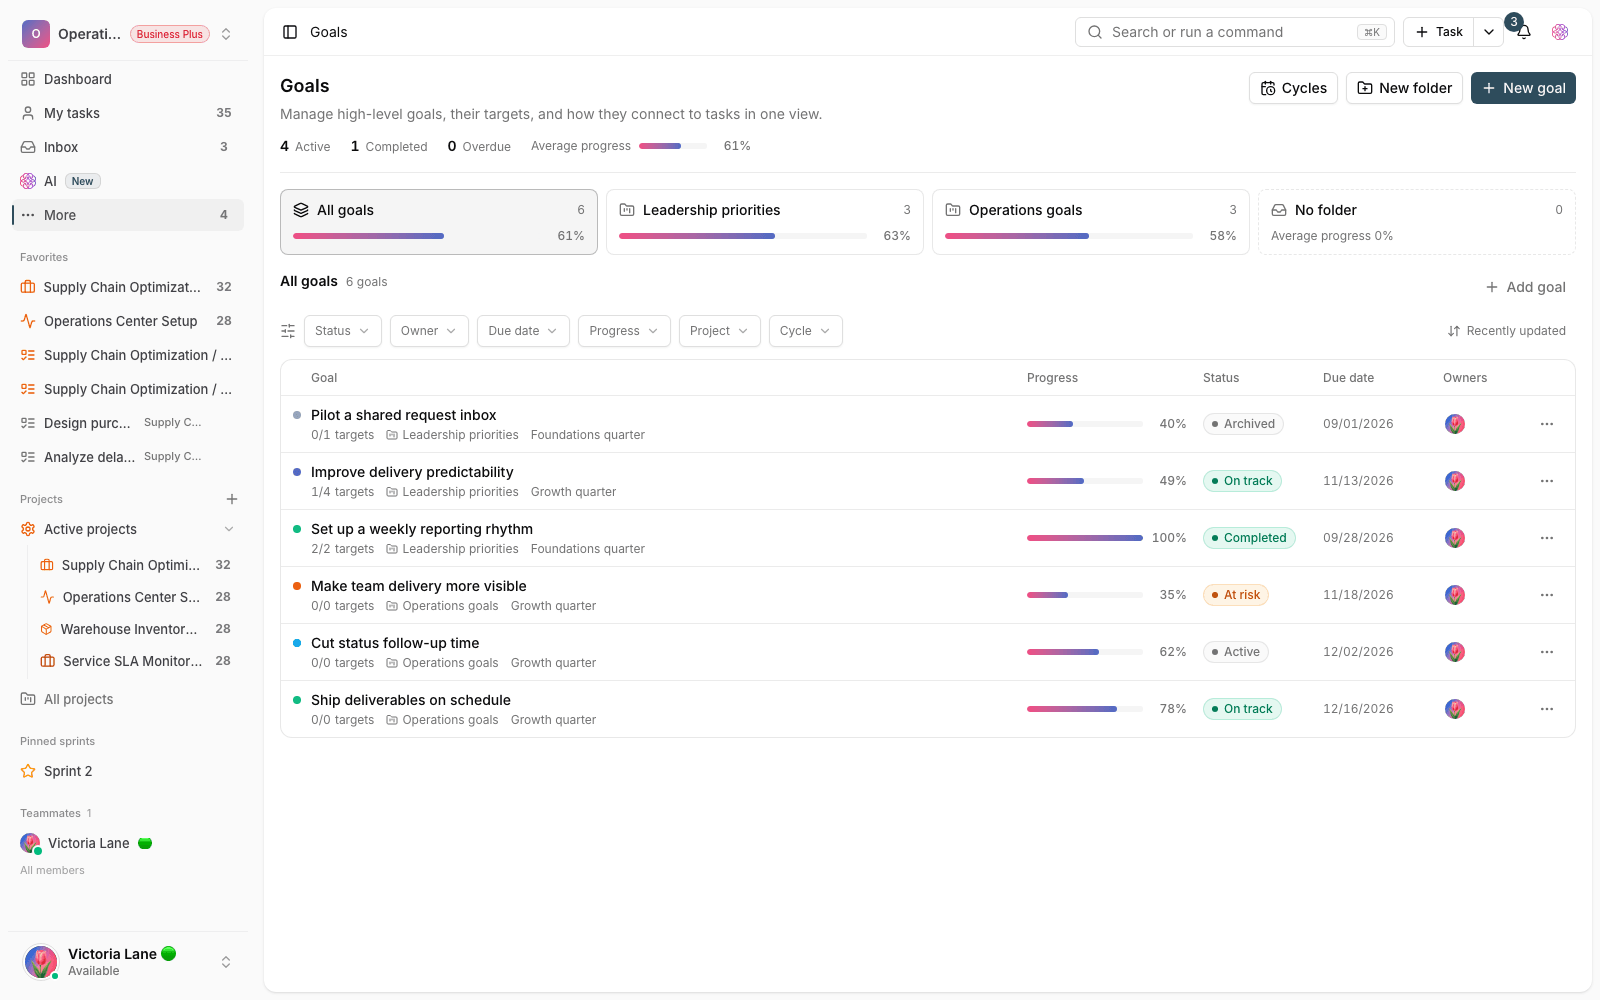Click the New folder button
The image size is (1600, 1000).
[1404, 88]
